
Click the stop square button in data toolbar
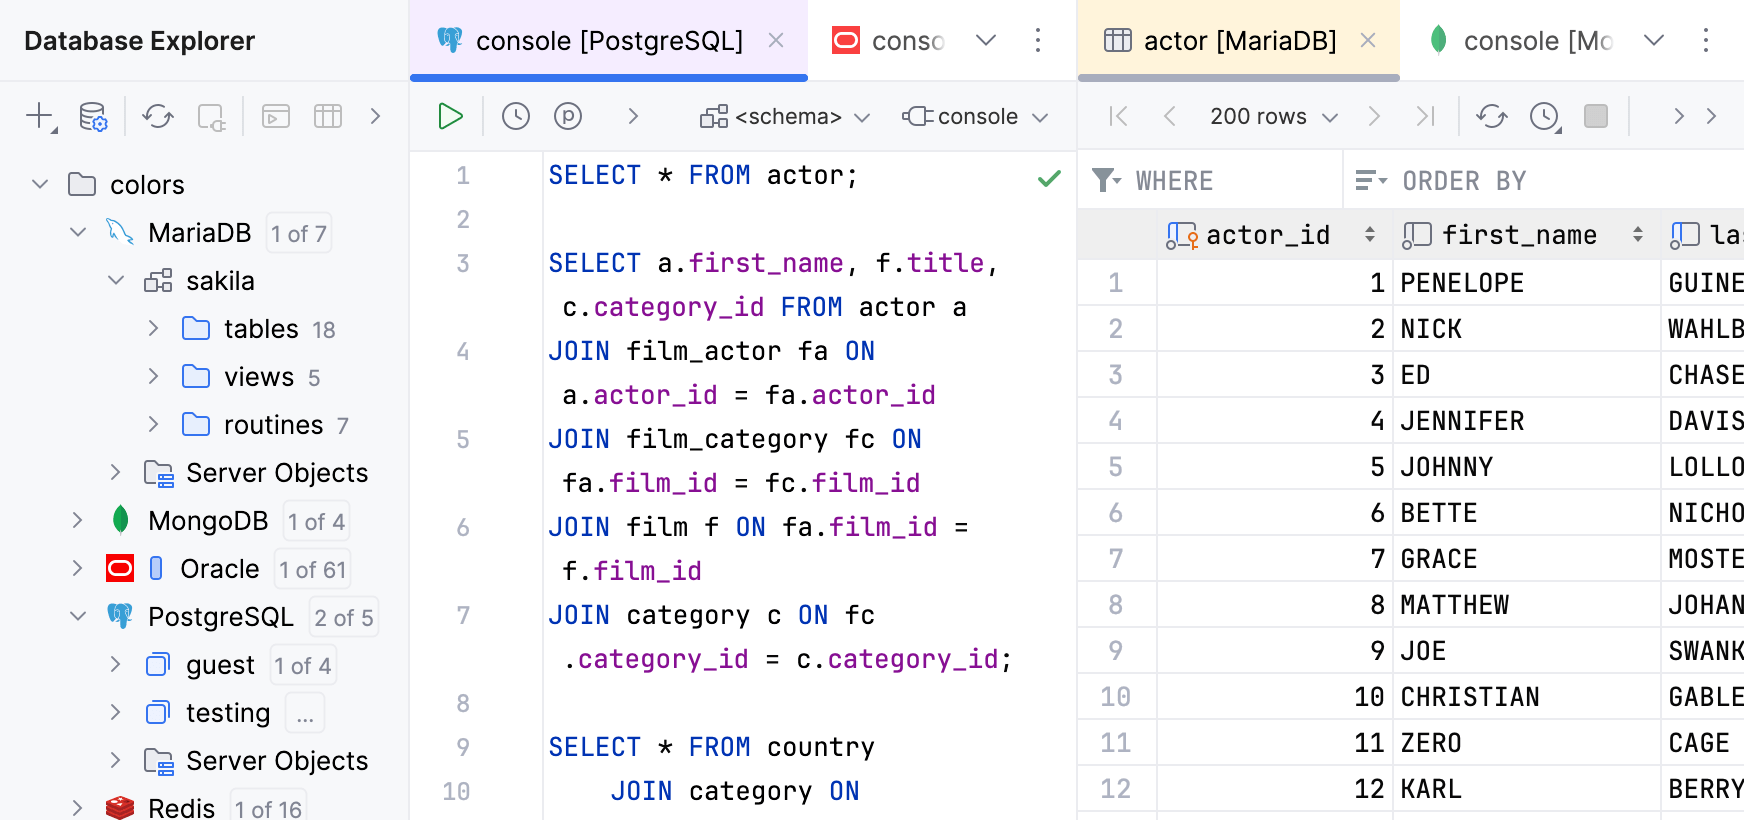pos(1596,116)
